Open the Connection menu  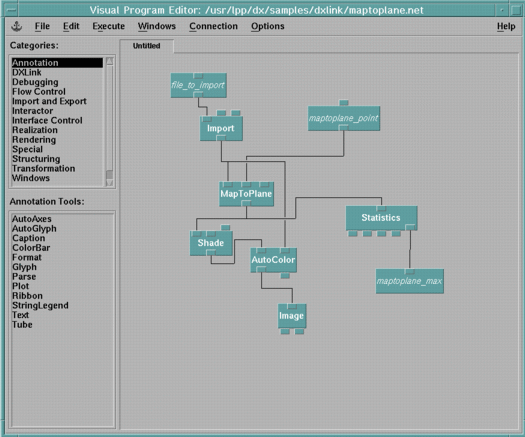[x=213, y=26]
